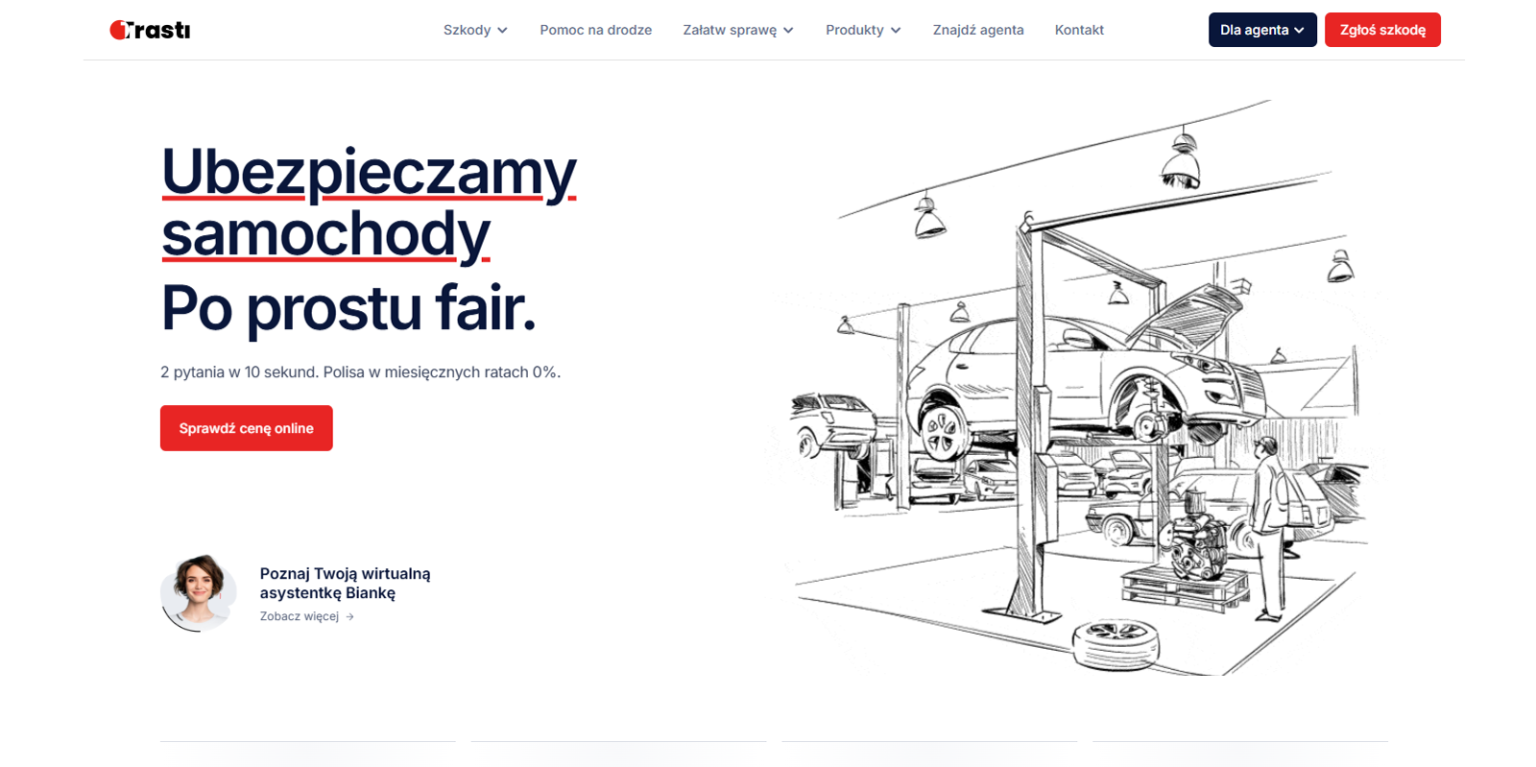This screenshot has height=767, width=1536.
Task: Click Bianka's circular avatar photo
Action: (197, 593)
